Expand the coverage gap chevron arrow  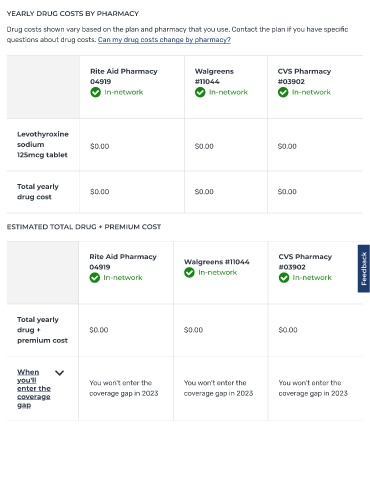pyautogui.click(x=59, y=373)
